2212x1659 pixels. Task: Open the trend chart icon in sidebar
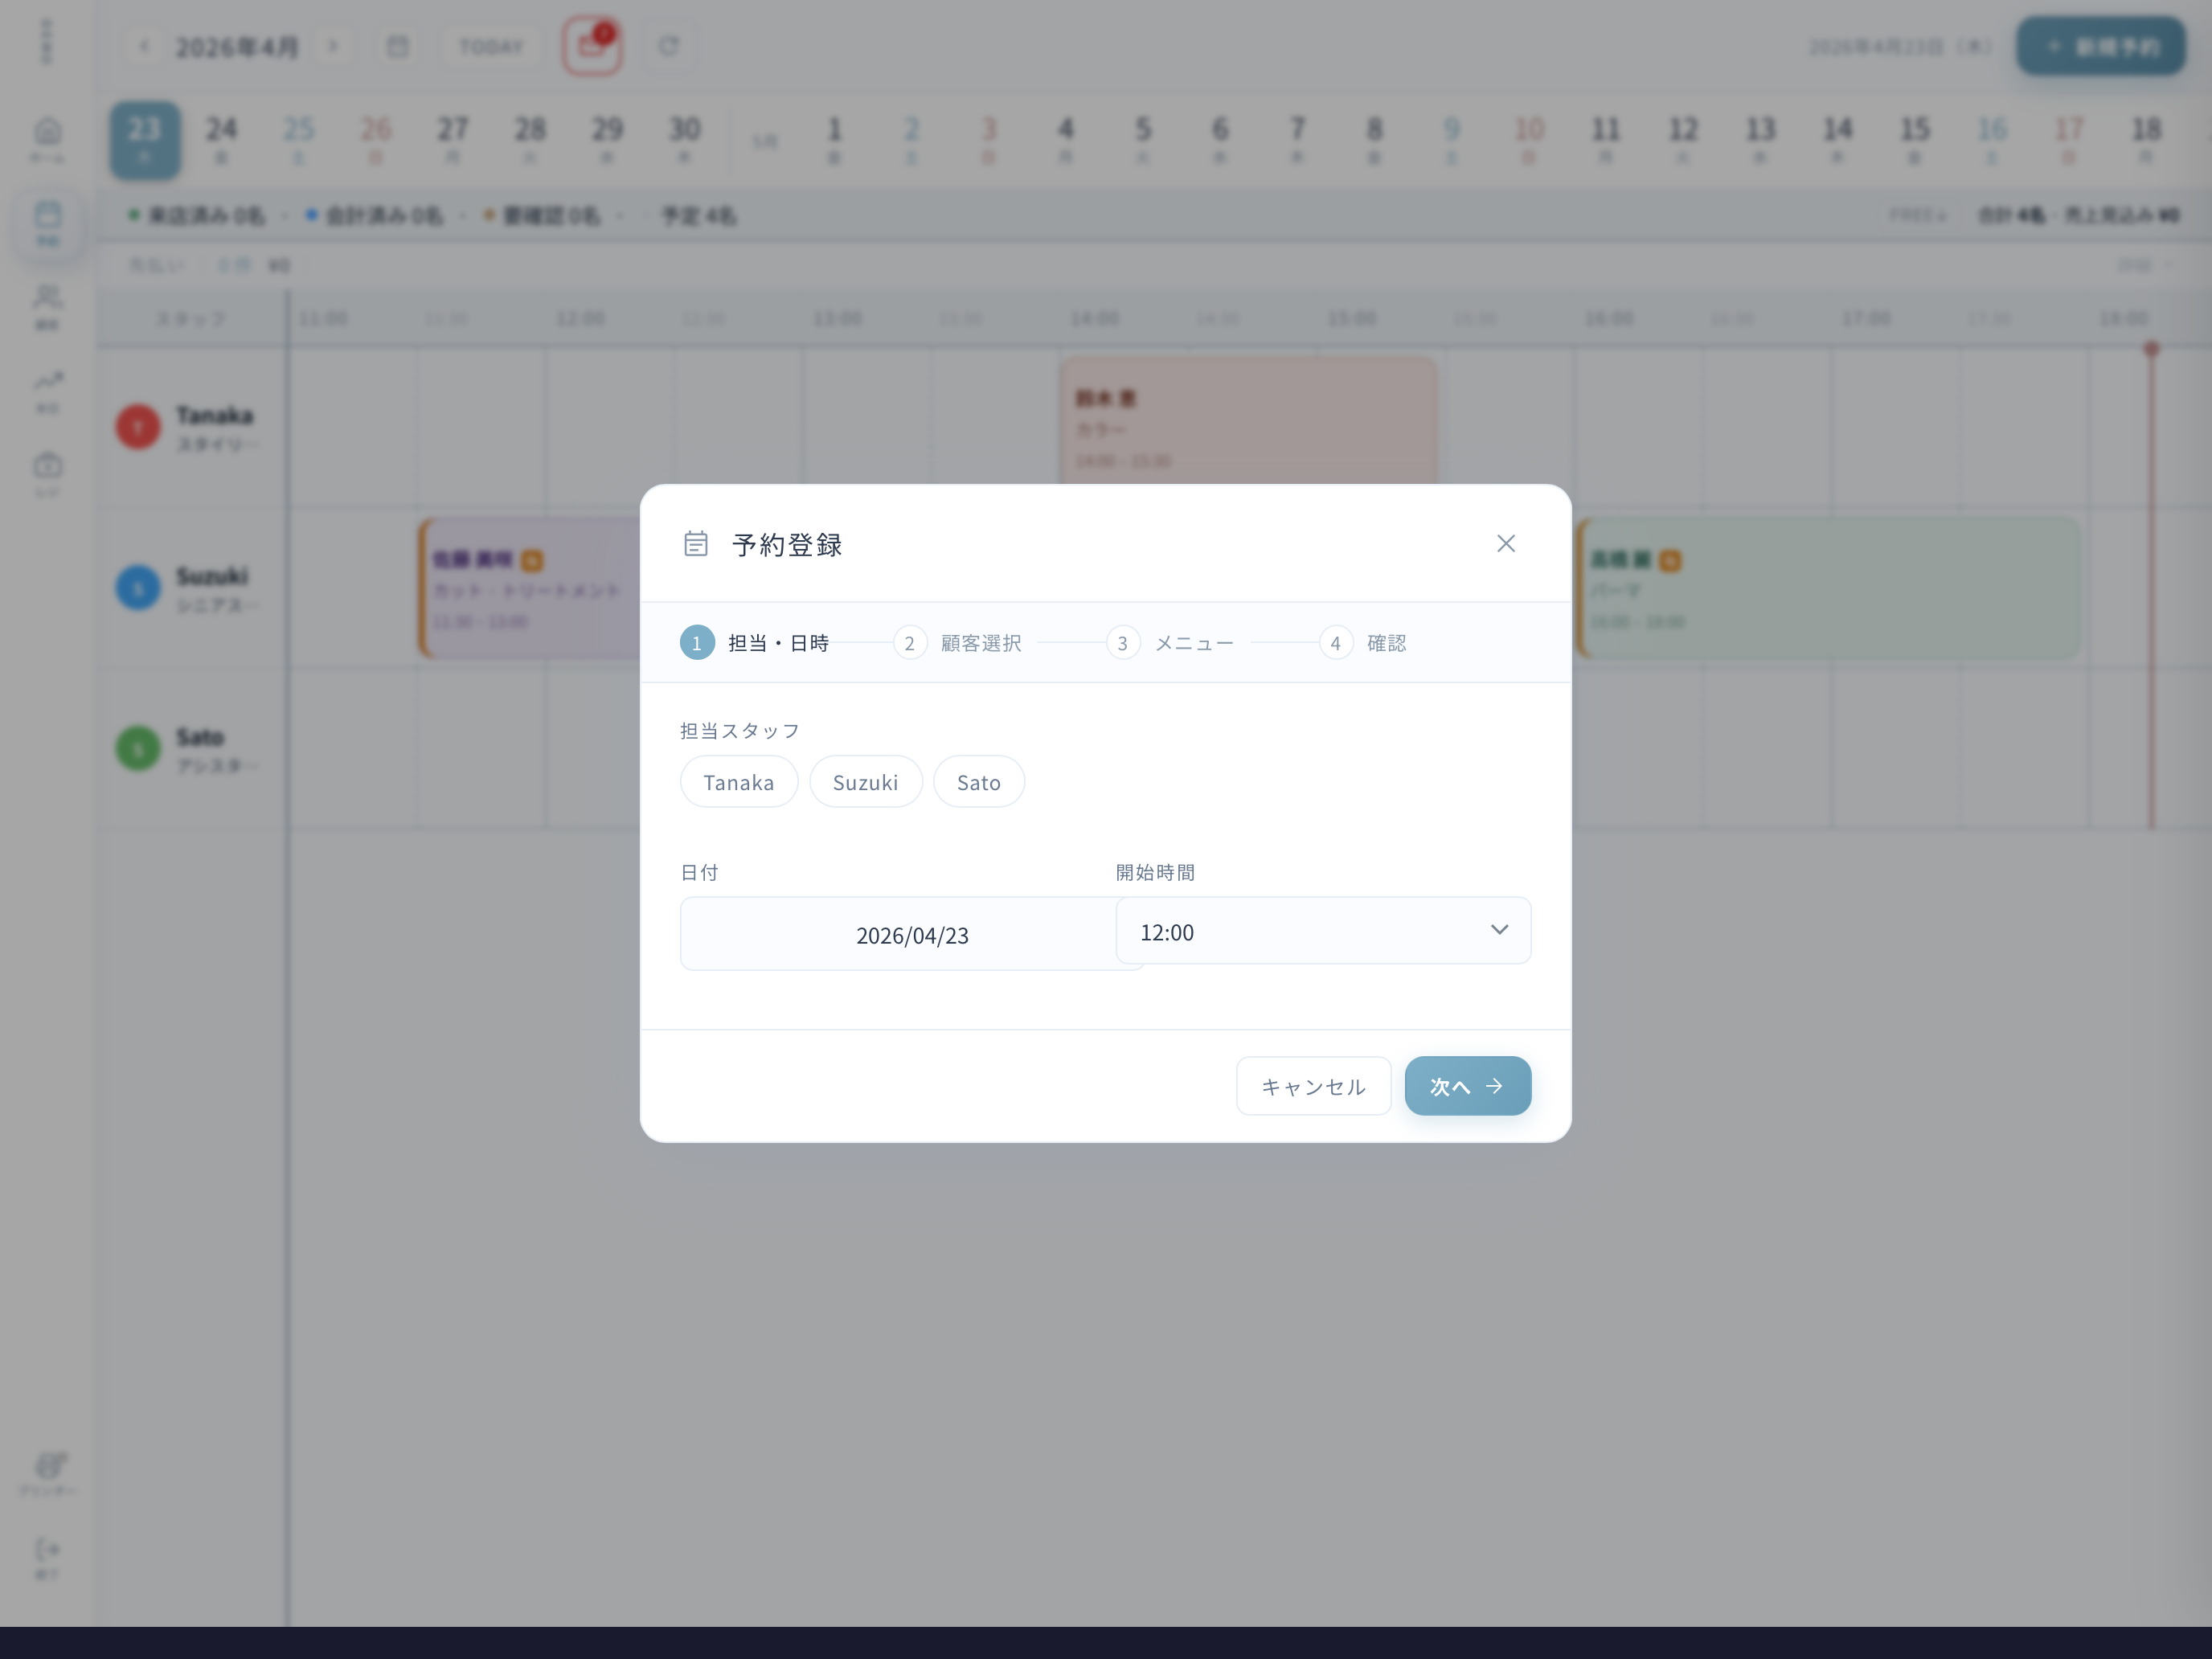48,391
